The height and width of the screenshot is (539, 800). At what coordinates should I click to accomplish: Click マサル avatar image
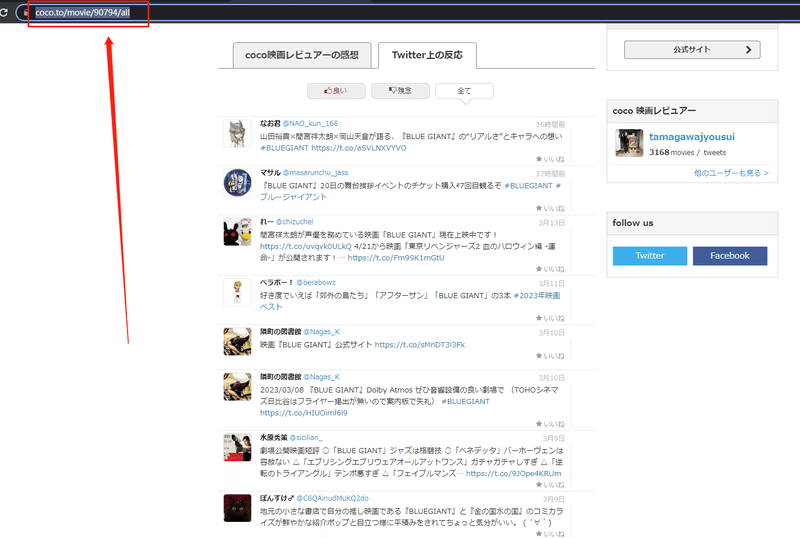tap(237, 183)
